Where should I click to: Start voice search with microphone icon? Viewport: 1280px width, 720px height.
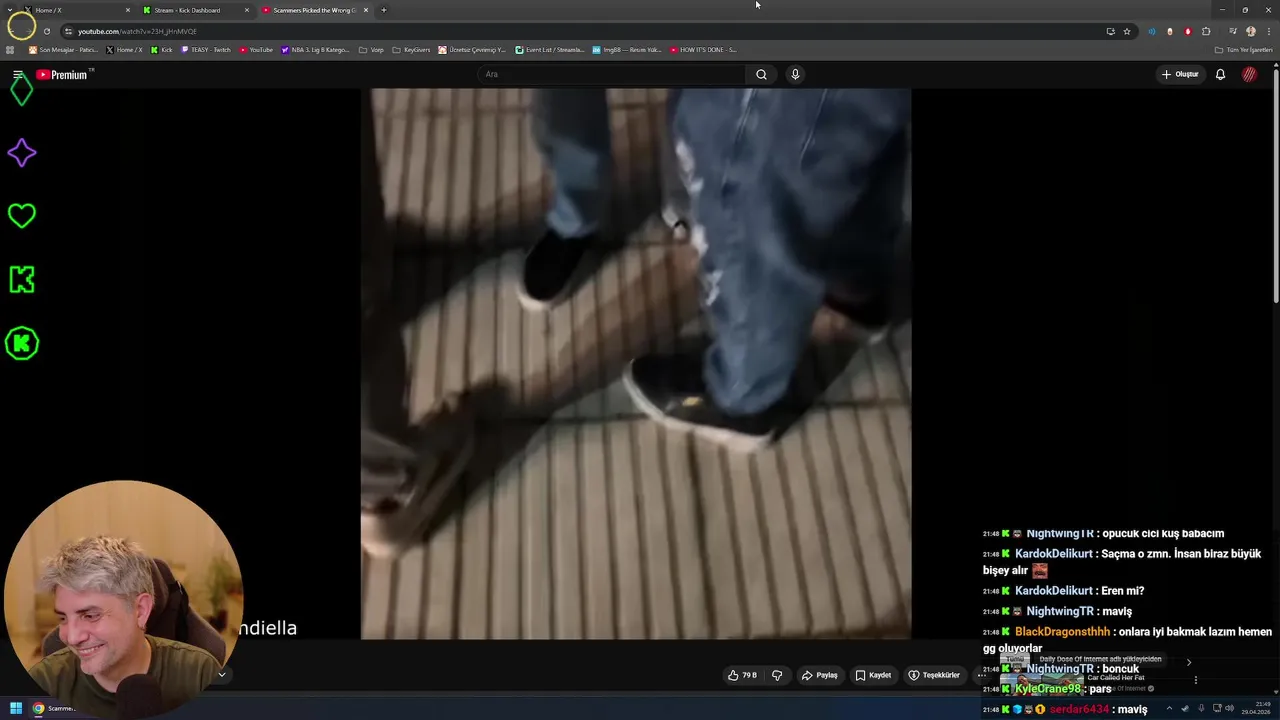[795, 74]
